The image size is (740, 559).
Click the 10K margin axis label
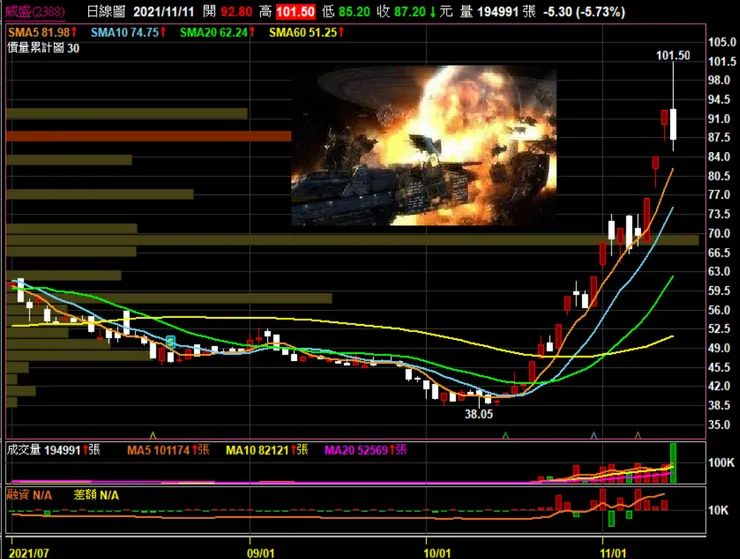(x=718, y=510)
